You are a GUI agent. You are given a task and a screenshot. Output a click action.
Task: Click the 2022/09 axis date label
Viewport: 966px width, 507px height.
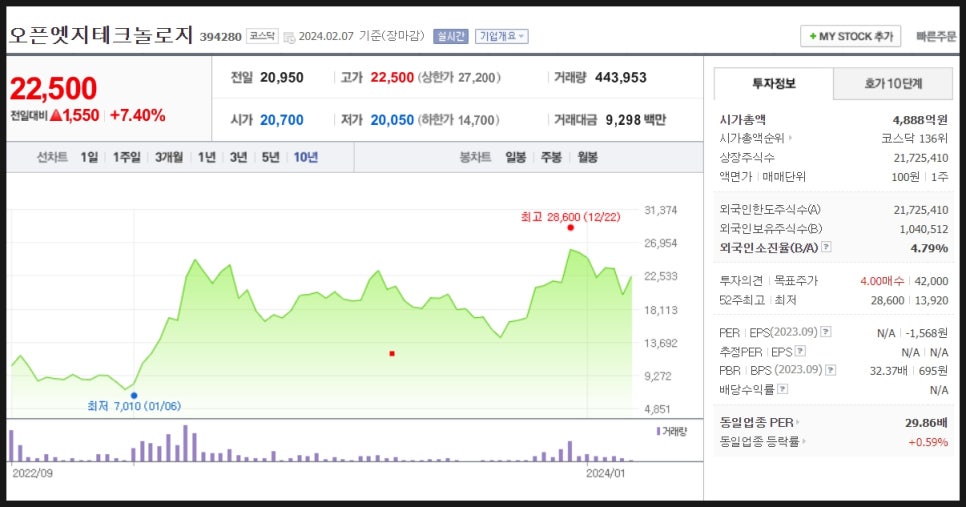pos(33,473)
